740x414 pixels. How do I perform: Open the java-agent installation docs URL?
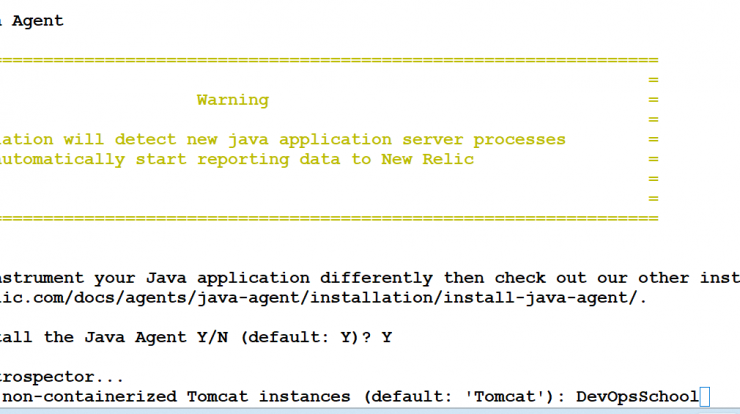click(323, 298)
